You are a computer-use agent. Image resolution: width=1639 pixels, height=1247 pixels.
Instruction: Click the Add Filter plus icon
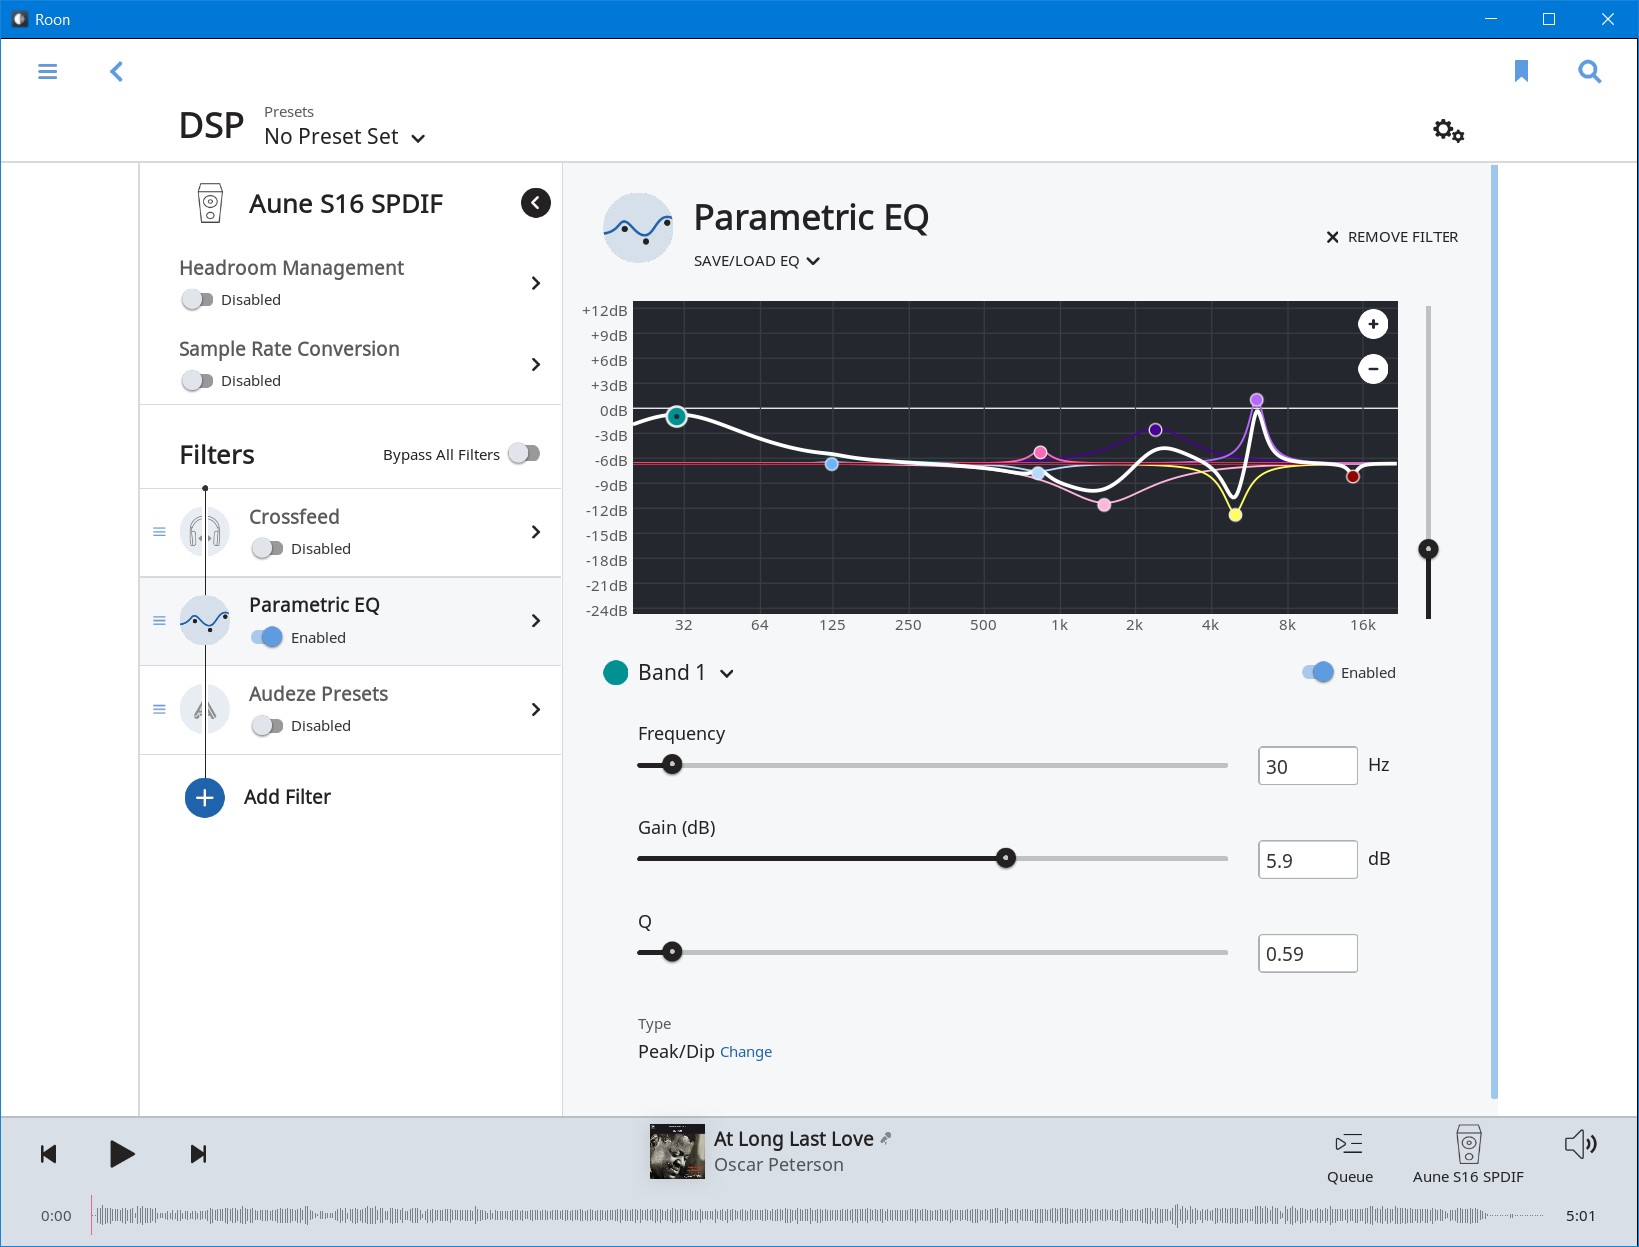[x=205, y=798]
